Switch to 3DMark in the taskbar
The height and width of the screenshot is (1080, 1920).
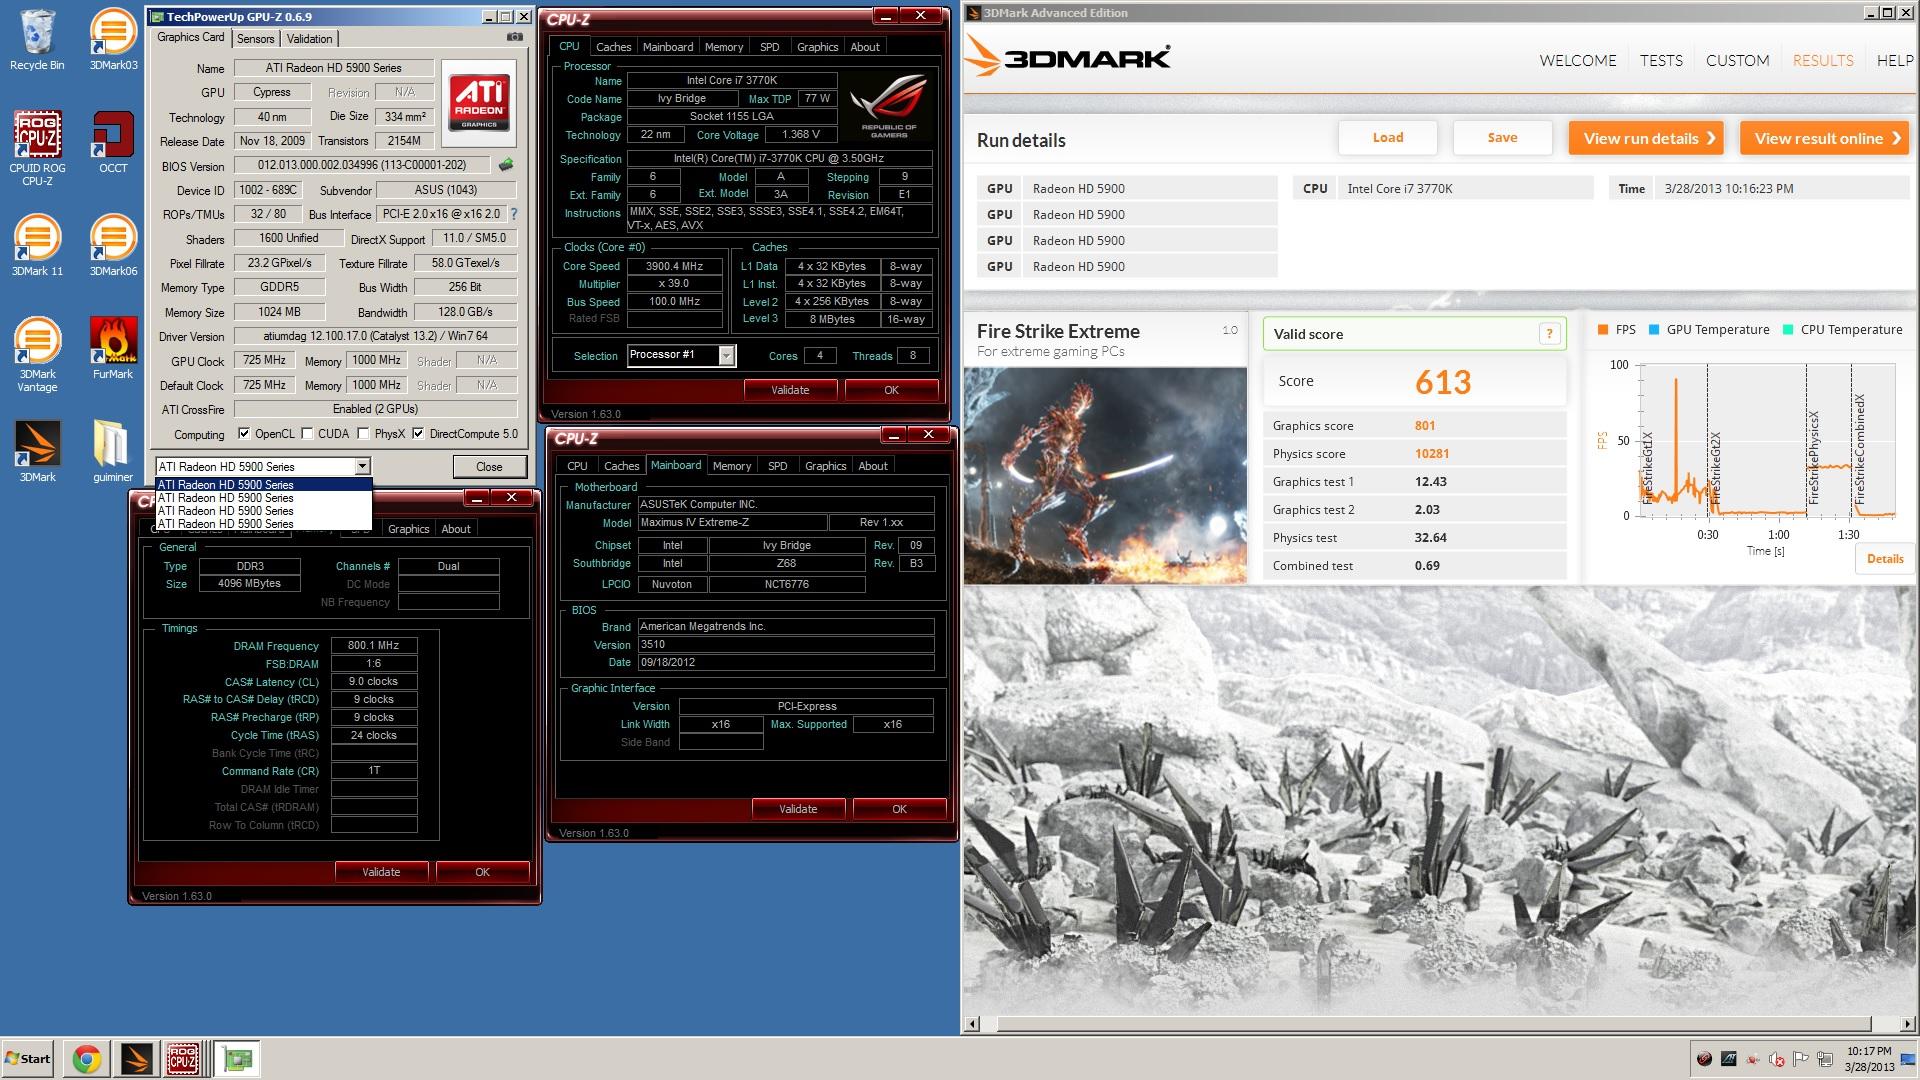tap(135, 1059)
